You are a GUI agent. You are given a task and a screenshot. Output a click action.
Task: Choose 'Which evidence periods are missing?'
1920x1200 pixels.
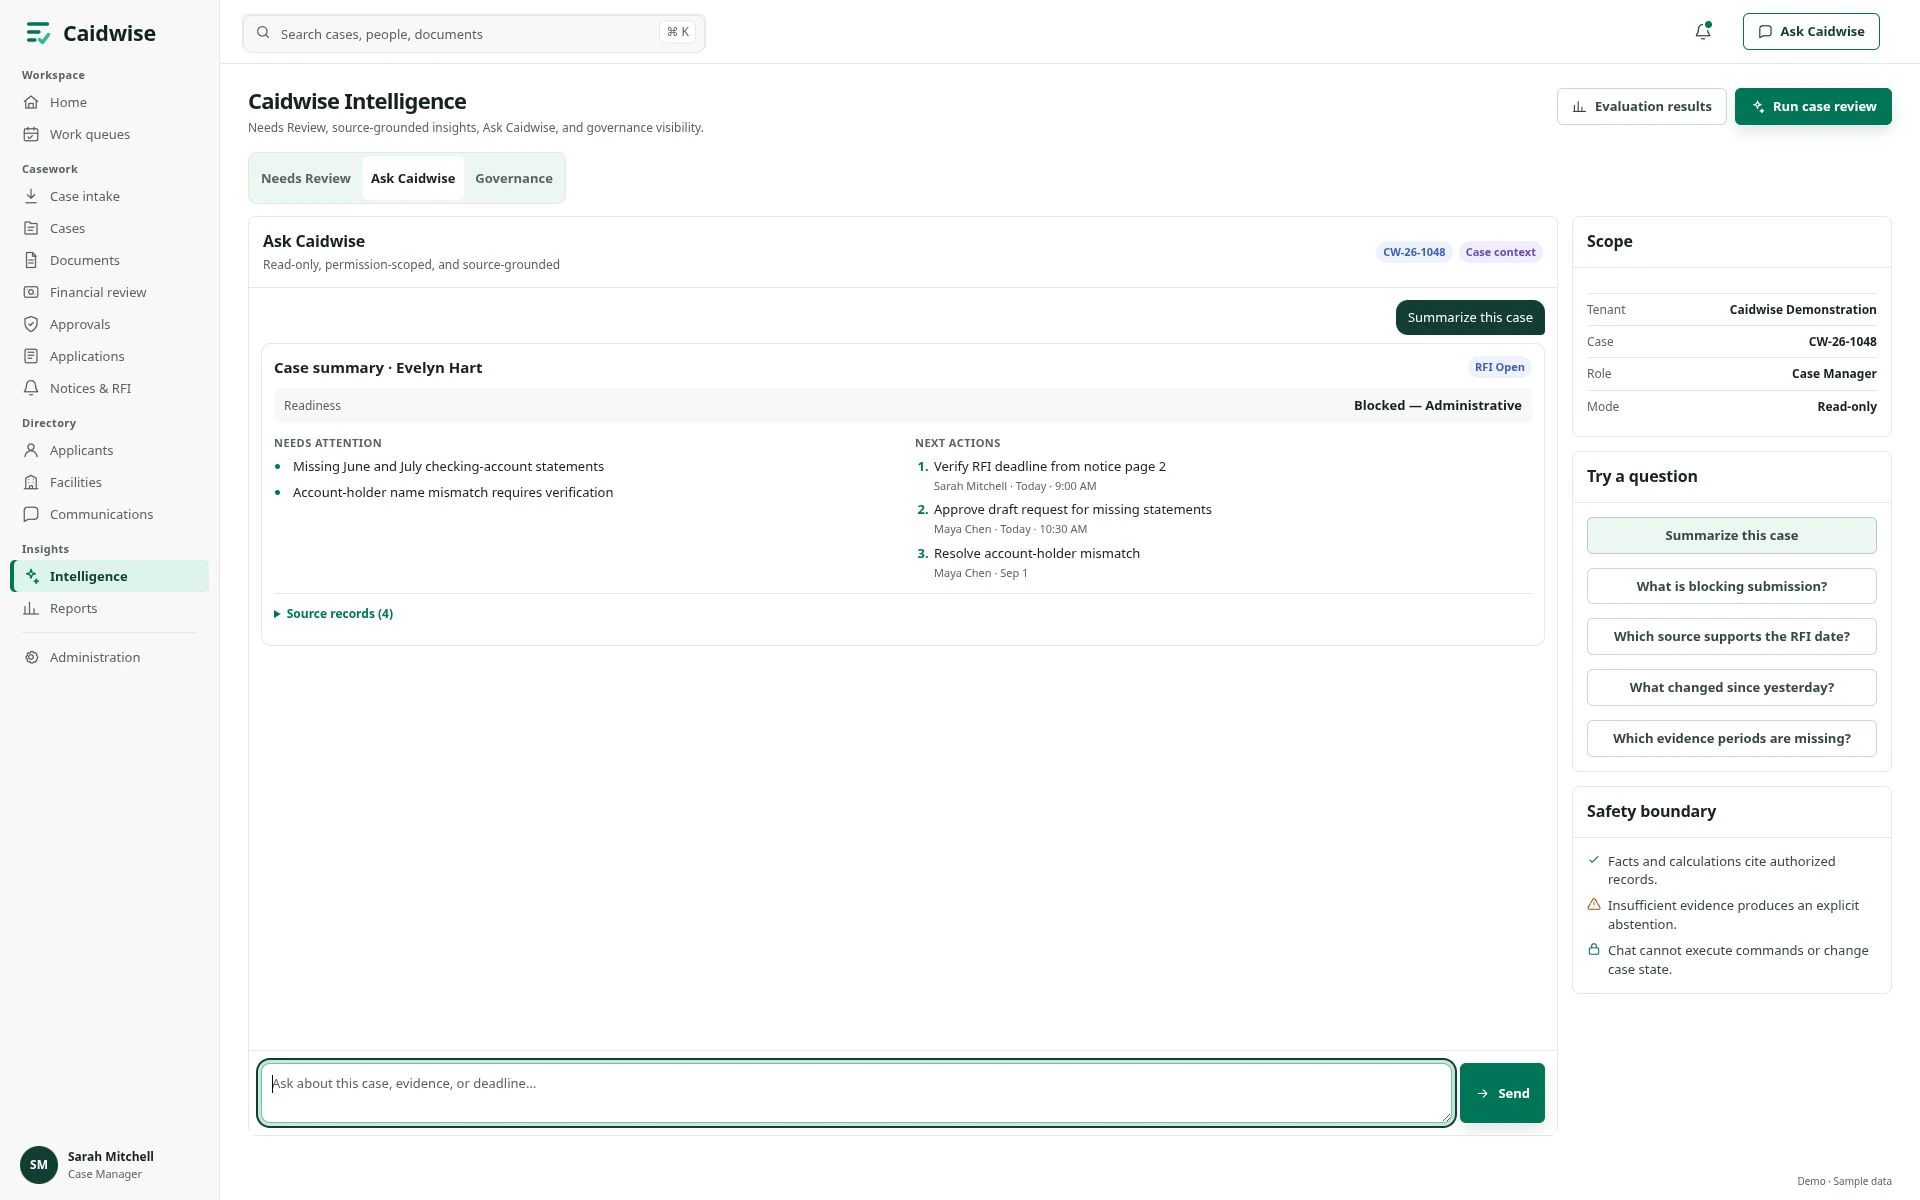click(x=1731, y=738)
